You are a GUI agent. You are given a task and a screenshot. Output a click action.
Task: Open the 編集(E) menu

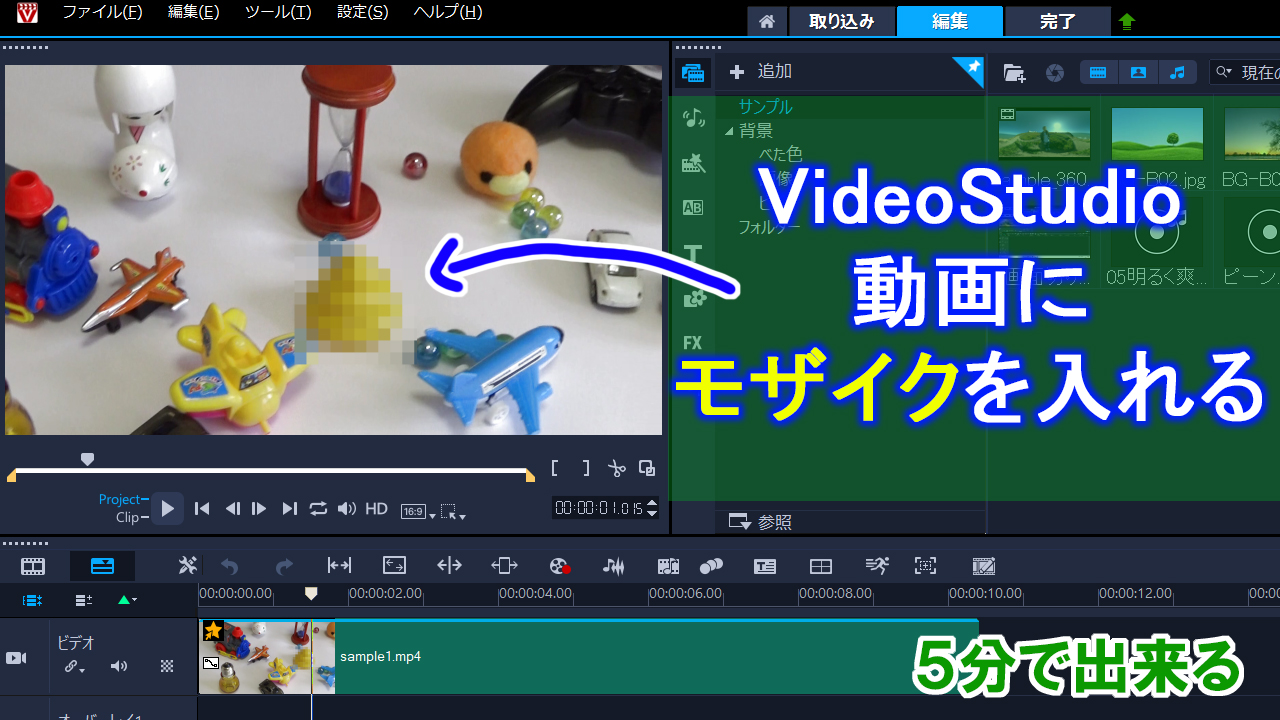pyautogui.click(x=194, y=12)
